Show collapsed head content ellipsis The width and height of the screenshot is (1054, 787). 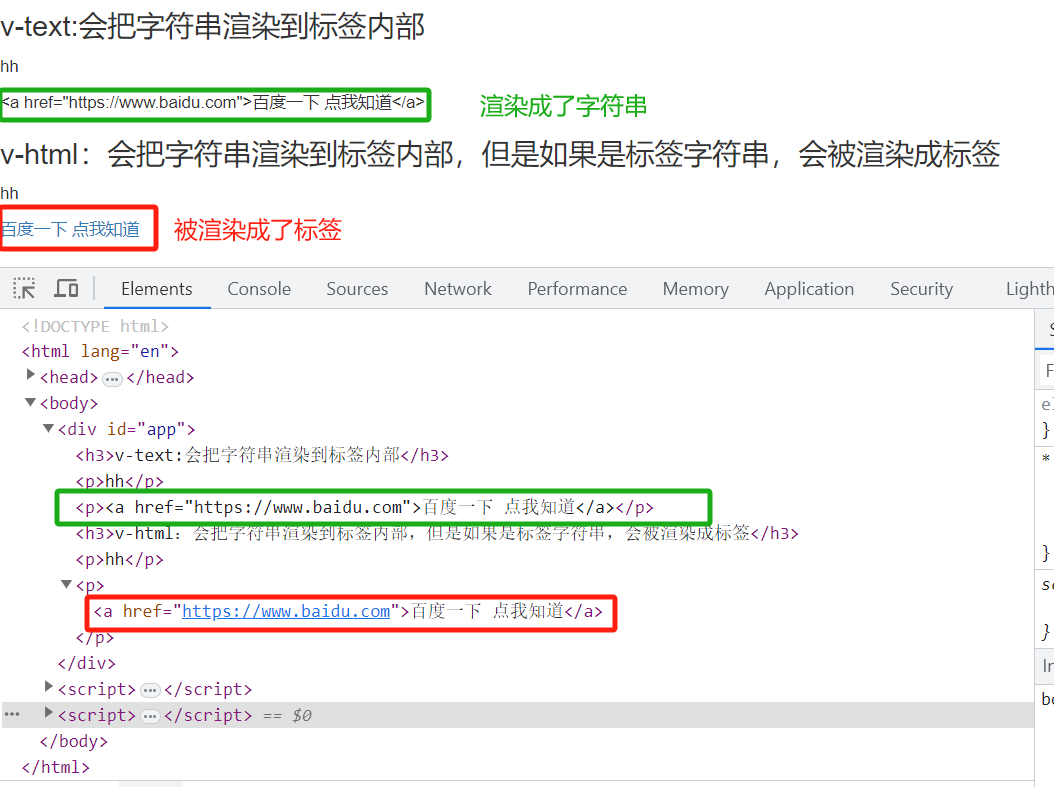pyautogui.click(x=112, y=379)
